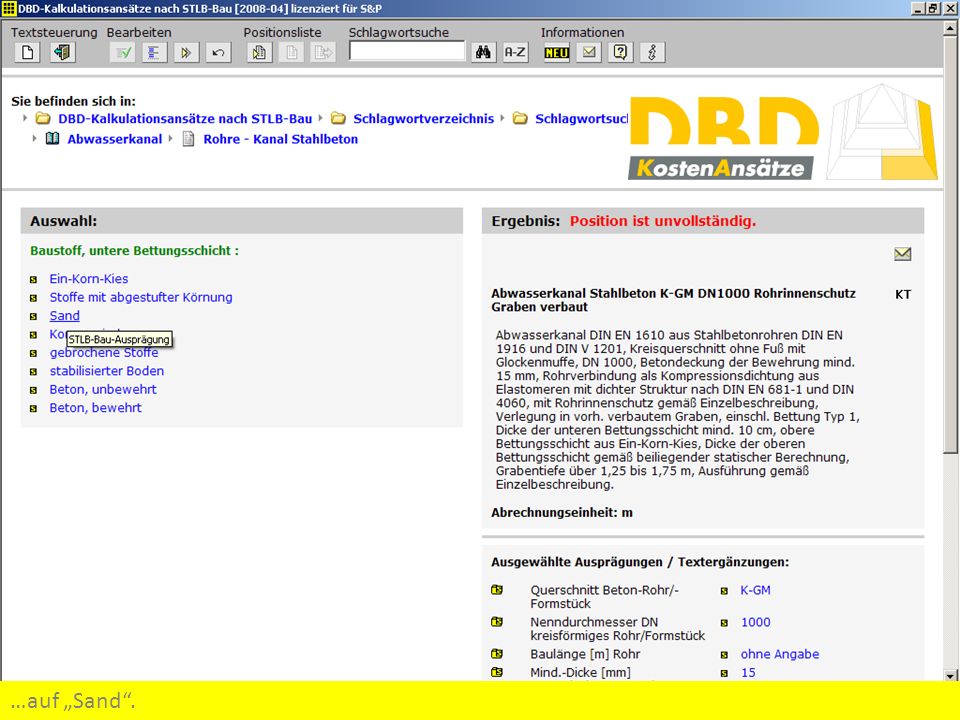
Task: Edit the K-GM cross-section value
Action: pyautogui.click(x=756, y=590)
